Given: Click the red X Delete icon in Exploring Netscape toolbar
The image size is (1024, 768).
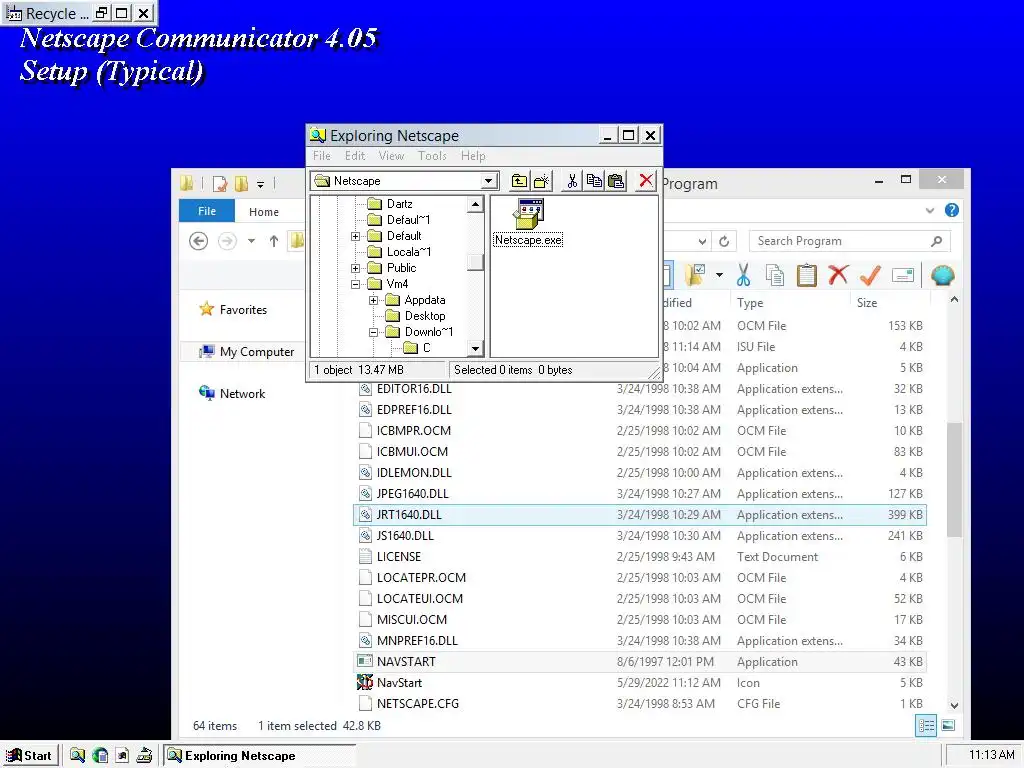Looking at the screenshot, I should 646,181.
